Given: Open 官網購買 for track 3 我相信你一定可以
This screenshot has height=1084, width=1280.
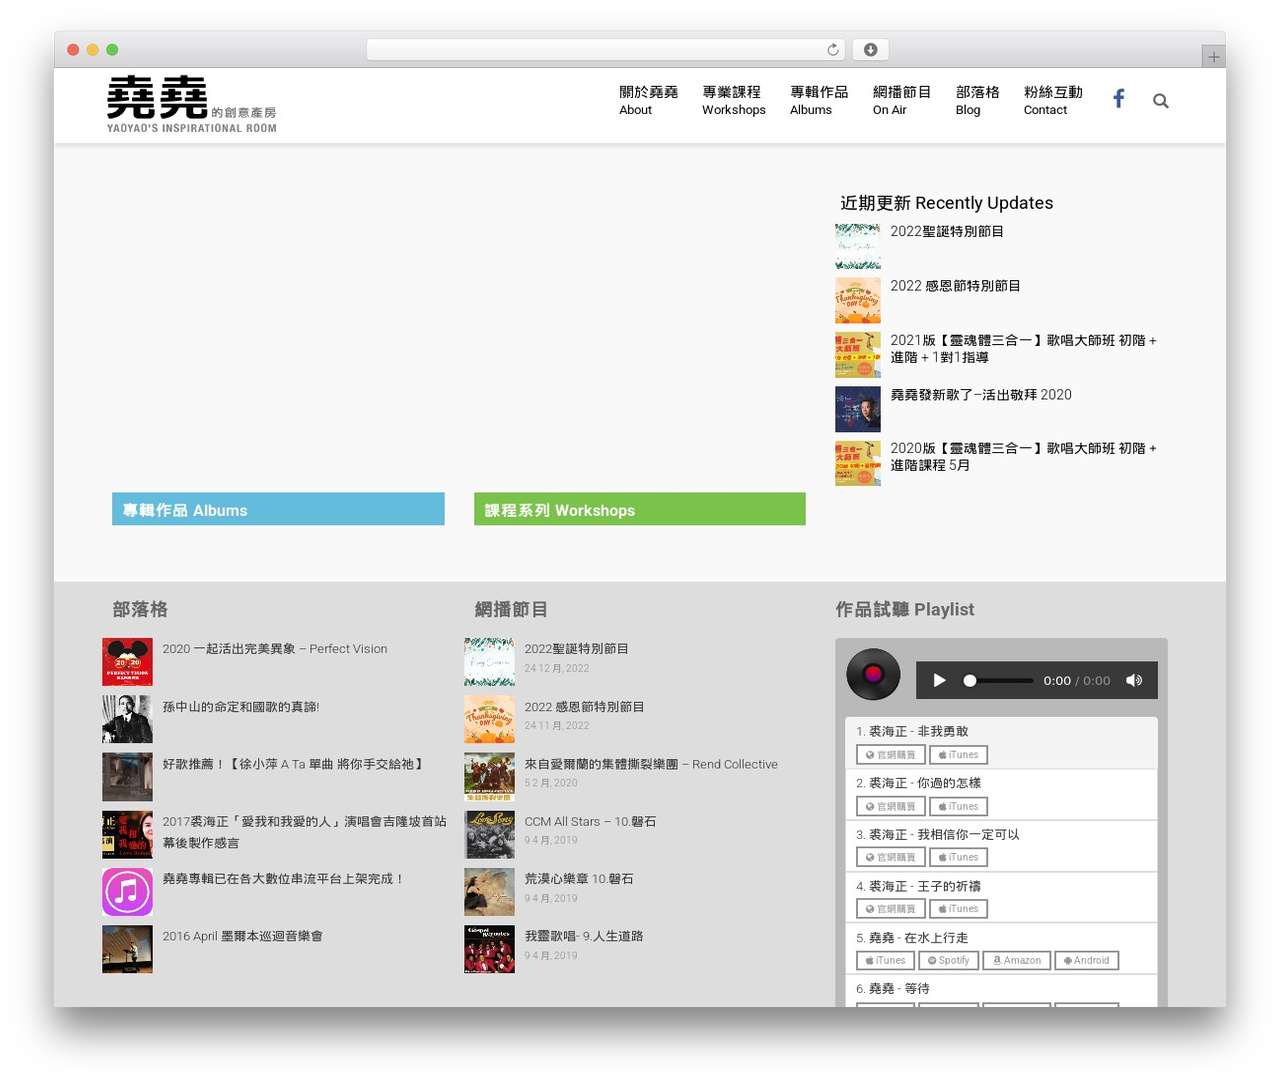Looking at the screenshot, I should pyautogui.click(x=890, y=857).
